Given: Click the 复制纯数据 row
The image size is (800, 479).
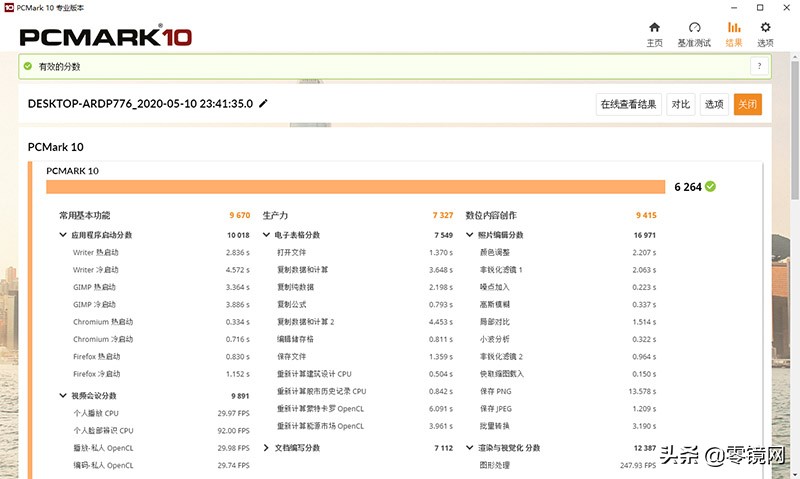Looking at the screenshot, I should [x=365, y=287].
